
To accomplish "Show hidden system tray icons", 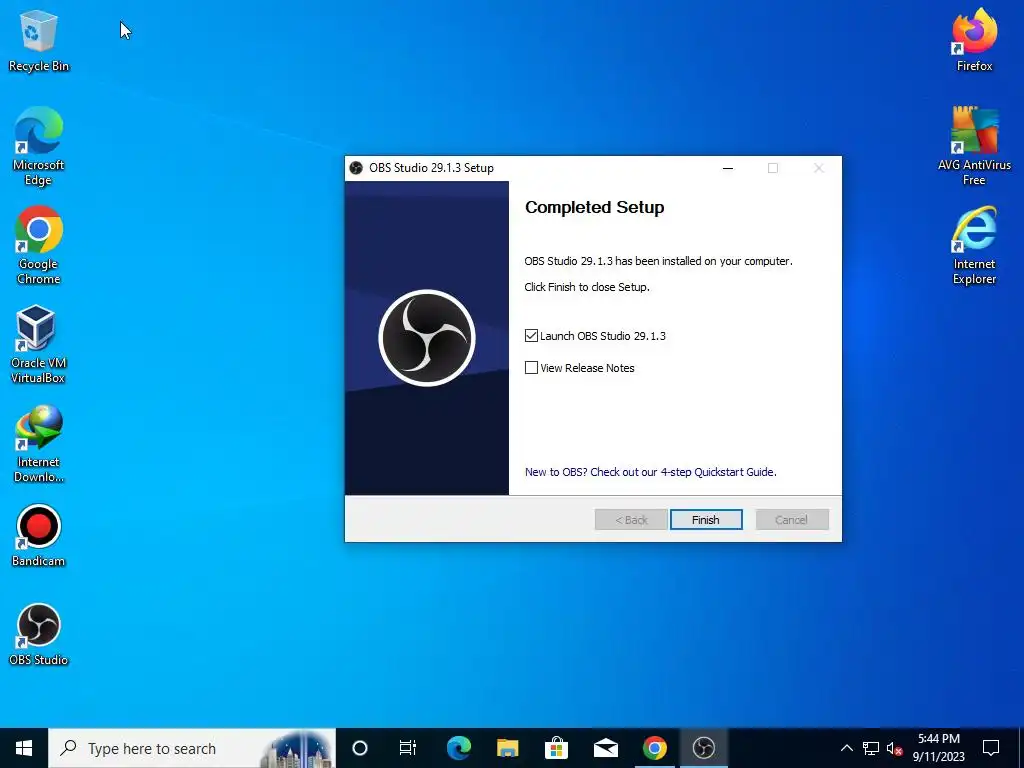I will click(846, 748).
